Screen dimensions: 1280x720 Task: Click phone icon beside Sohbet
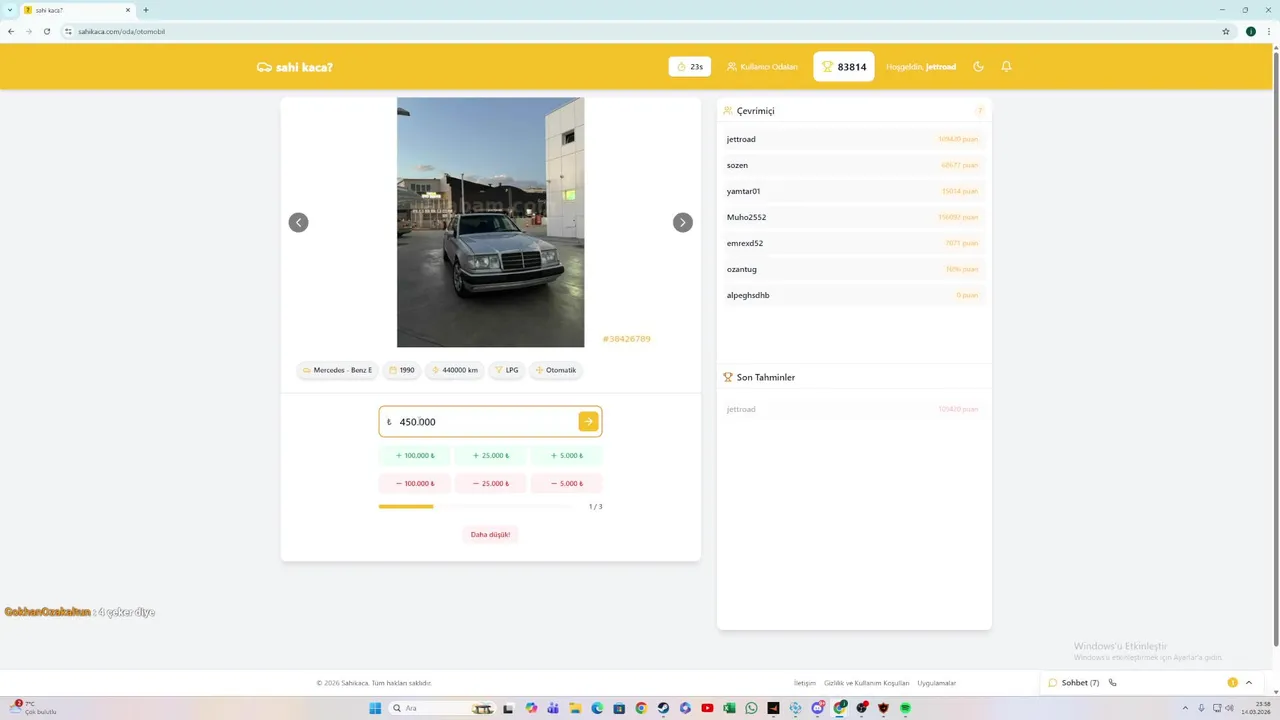[1113, 683]
